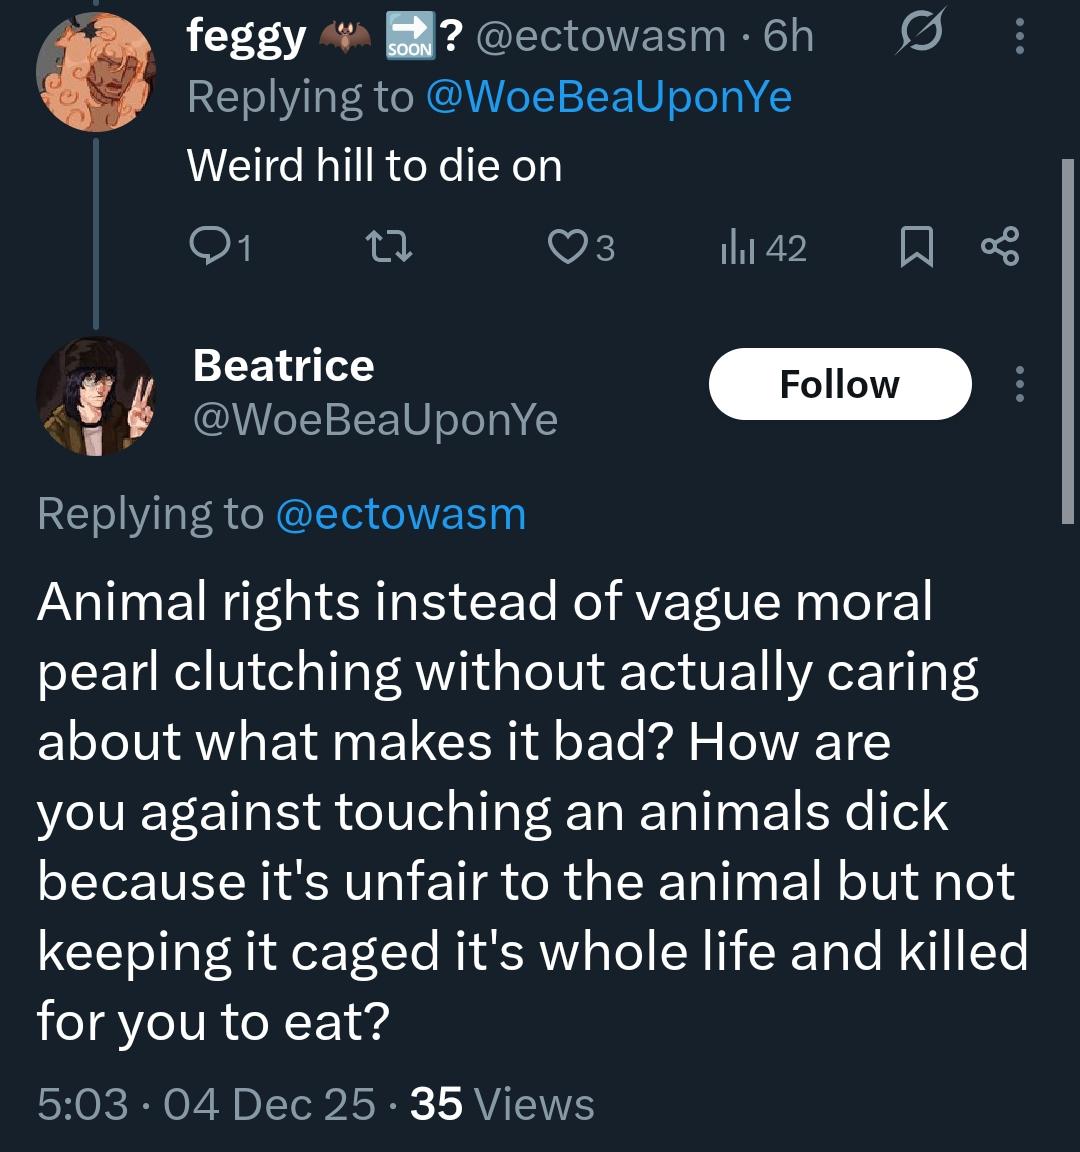Tap the 5:03 · 04 Dec 25 timestamp
Image resolution: width=1080 pixels, height=1152 pixels.
(x=206, y=1104)
